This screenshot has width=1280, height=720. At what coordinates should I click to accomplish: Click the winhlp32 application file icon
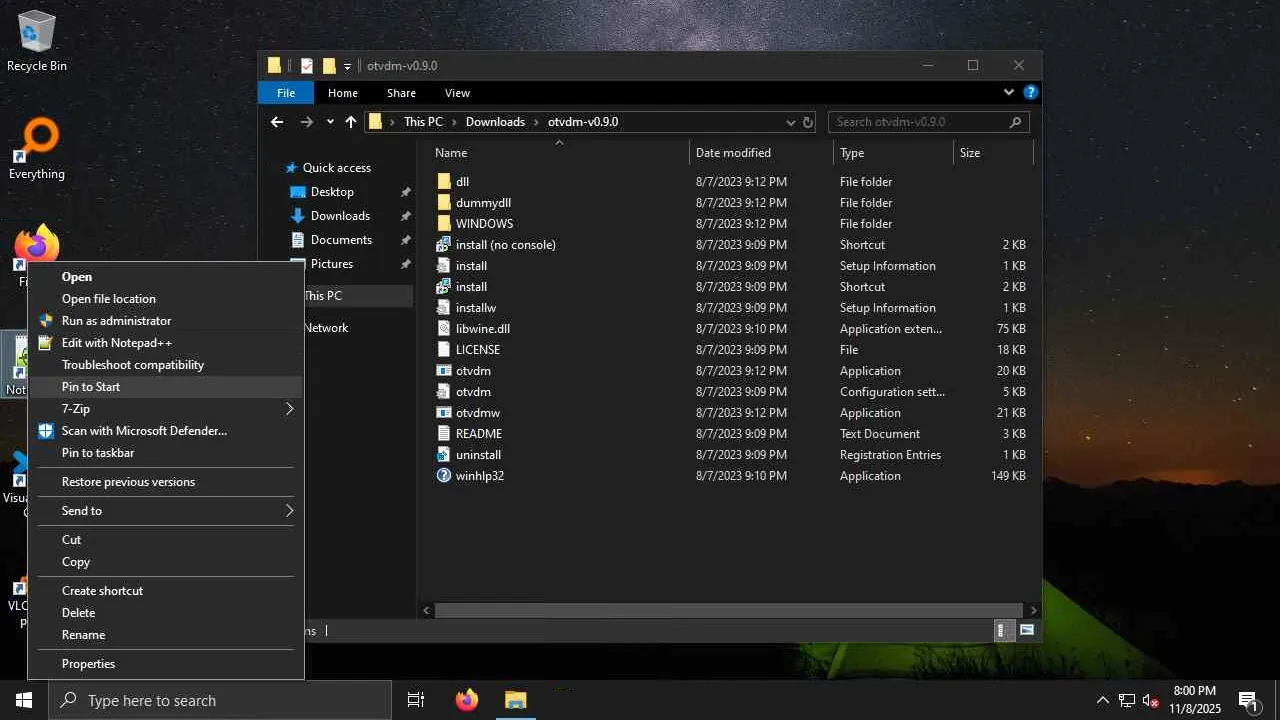[445, 476]
